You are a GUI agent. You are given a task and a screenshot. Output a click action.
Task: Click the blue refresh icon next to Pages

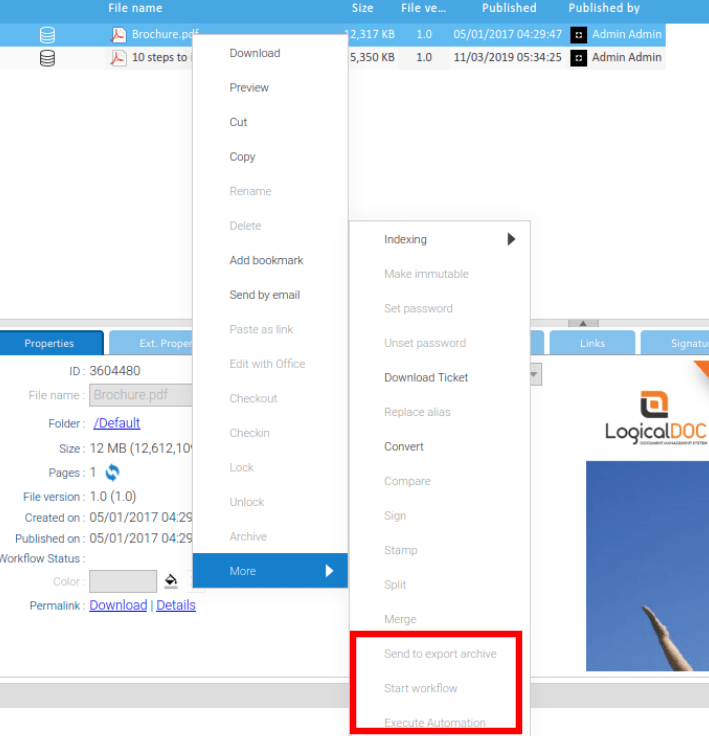113,472
